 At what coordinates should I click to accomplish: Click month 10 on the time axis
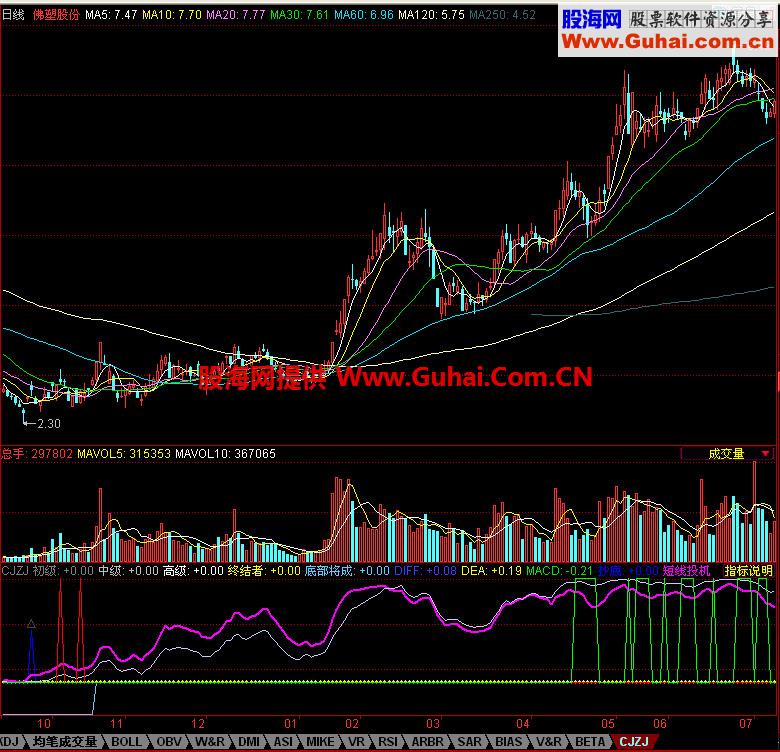pyautogui.click(x=44, y=724)
